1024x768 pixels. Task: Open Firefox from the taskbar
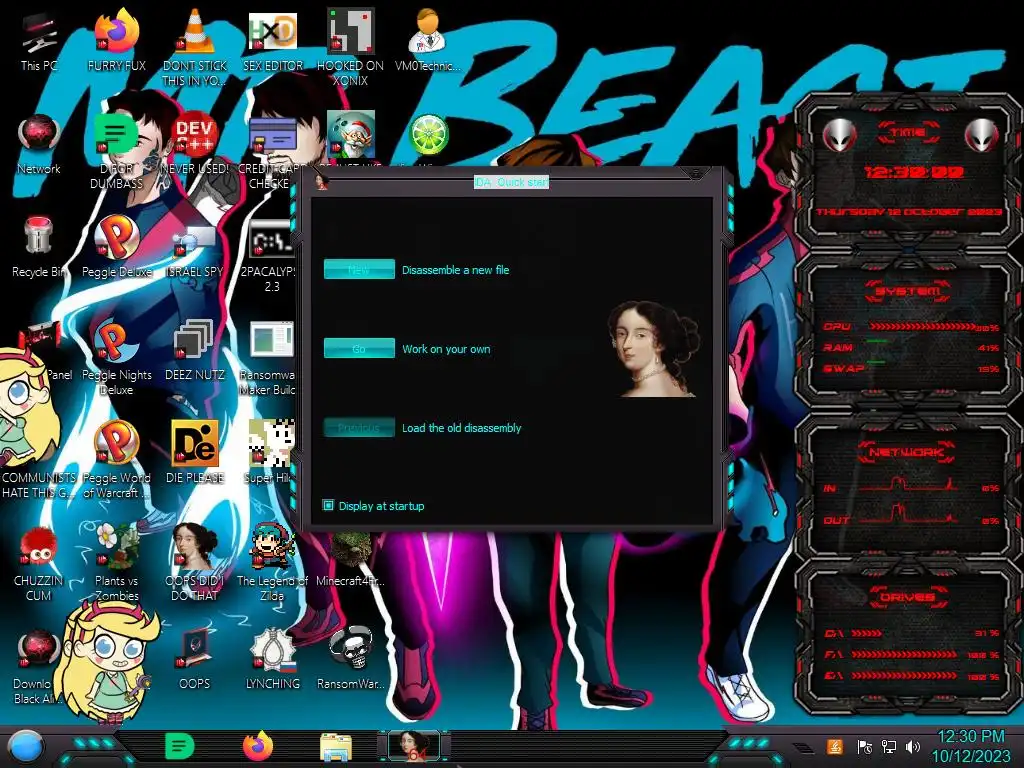258,746
